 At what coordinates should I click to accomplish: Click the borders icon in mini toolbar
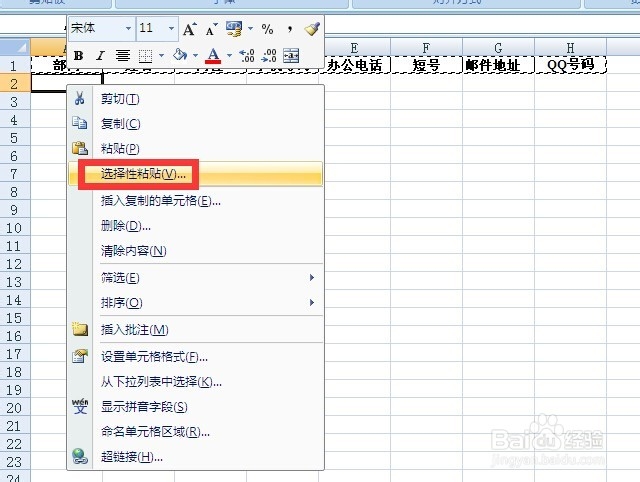click(145, 55)
